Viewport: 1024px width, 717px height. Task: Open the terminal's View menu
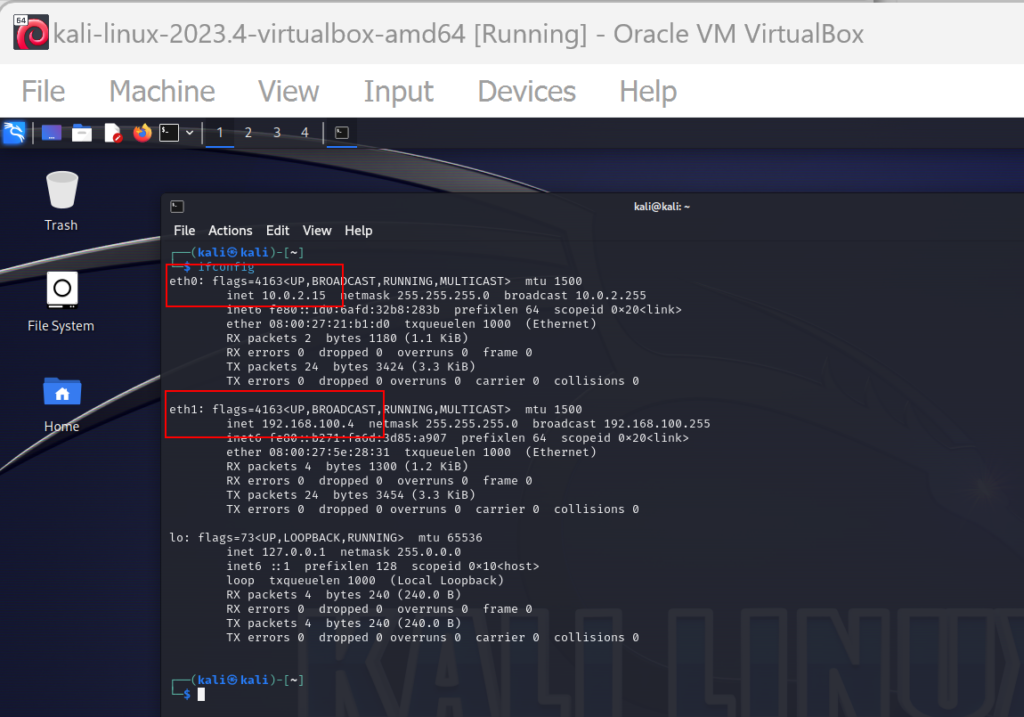click(x=317, y=231)
